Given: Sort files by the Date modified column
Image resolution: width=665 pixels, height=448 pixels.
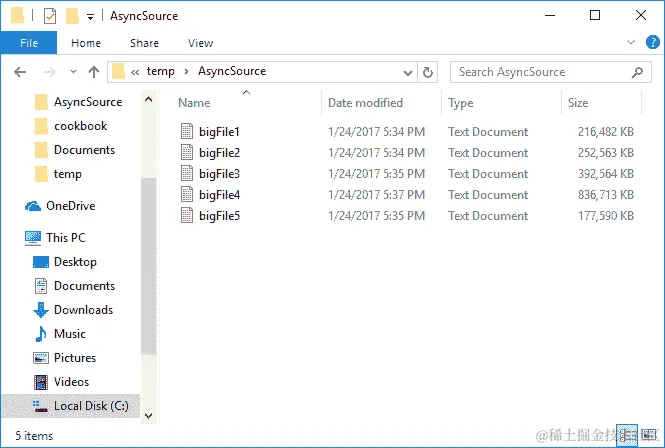Looking at the screenshot, I should point(365,103).
